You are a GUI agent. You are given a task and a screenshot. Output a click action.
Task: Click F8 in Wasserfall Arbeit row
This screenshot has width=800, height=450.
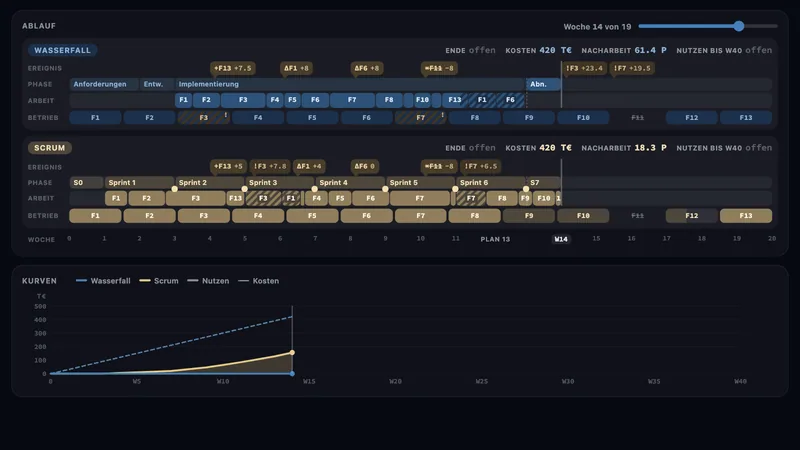[x=389, y=100]
